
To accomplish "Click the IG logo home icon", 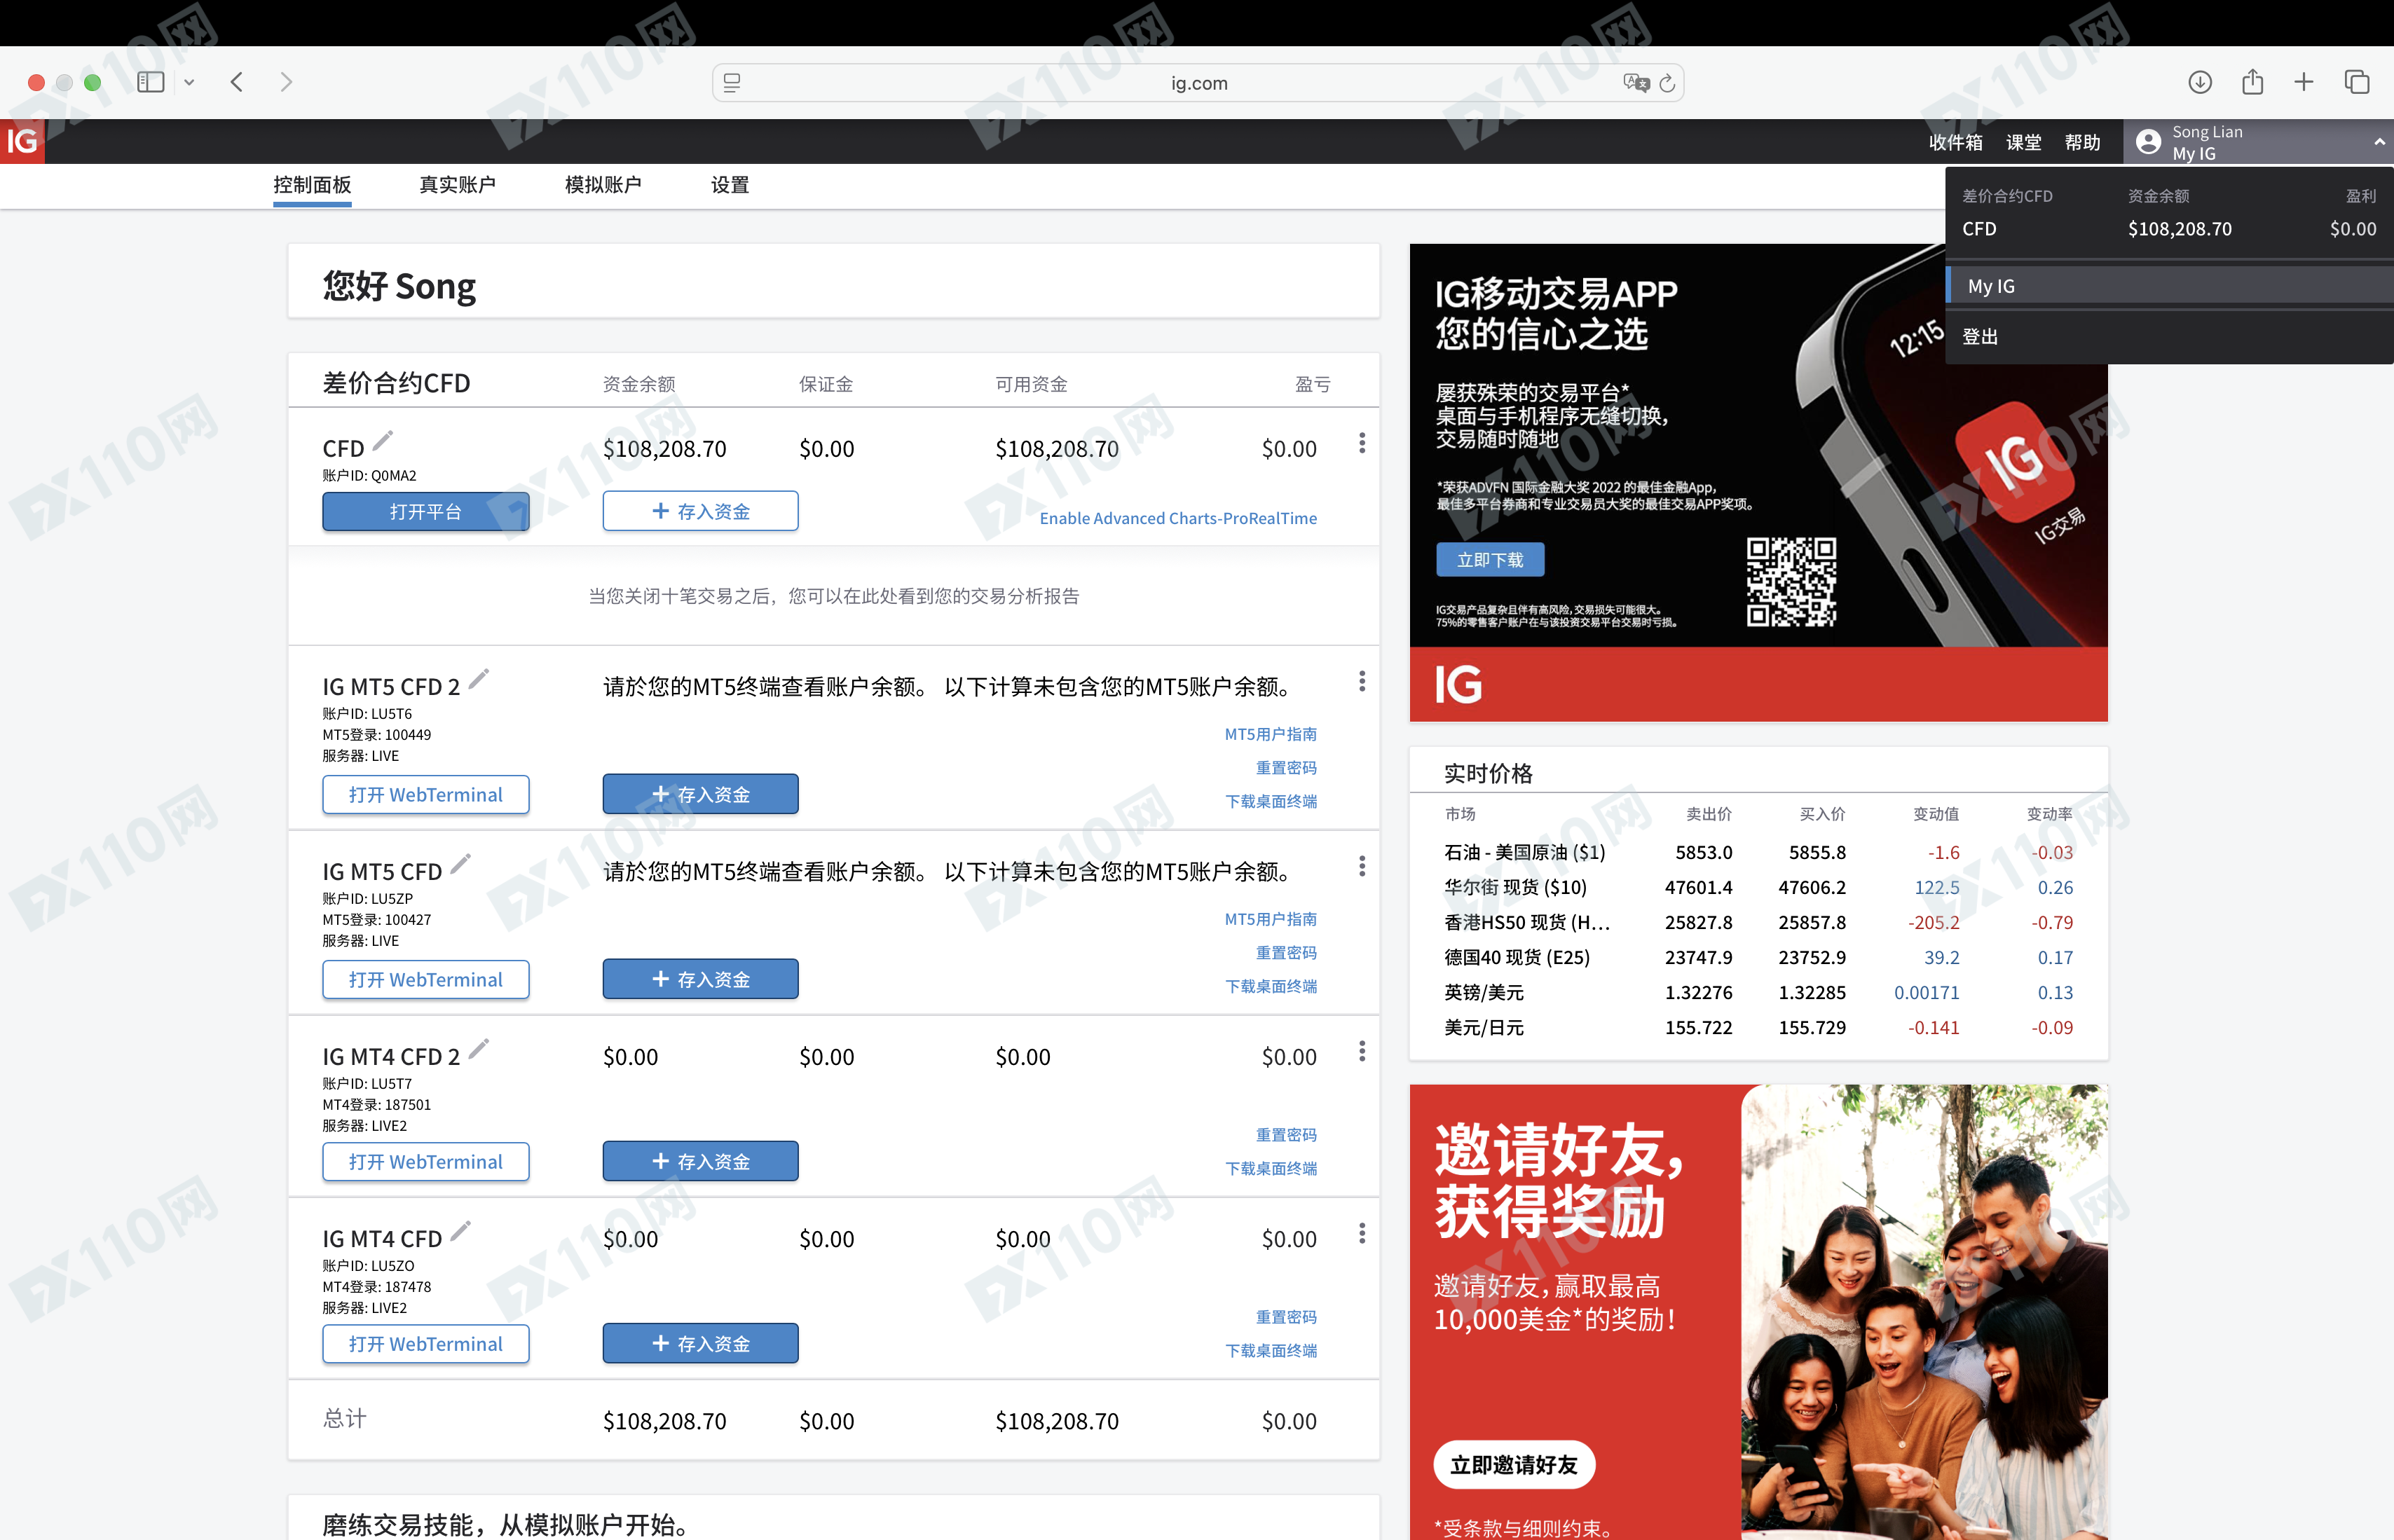I will tap(22, 141).
